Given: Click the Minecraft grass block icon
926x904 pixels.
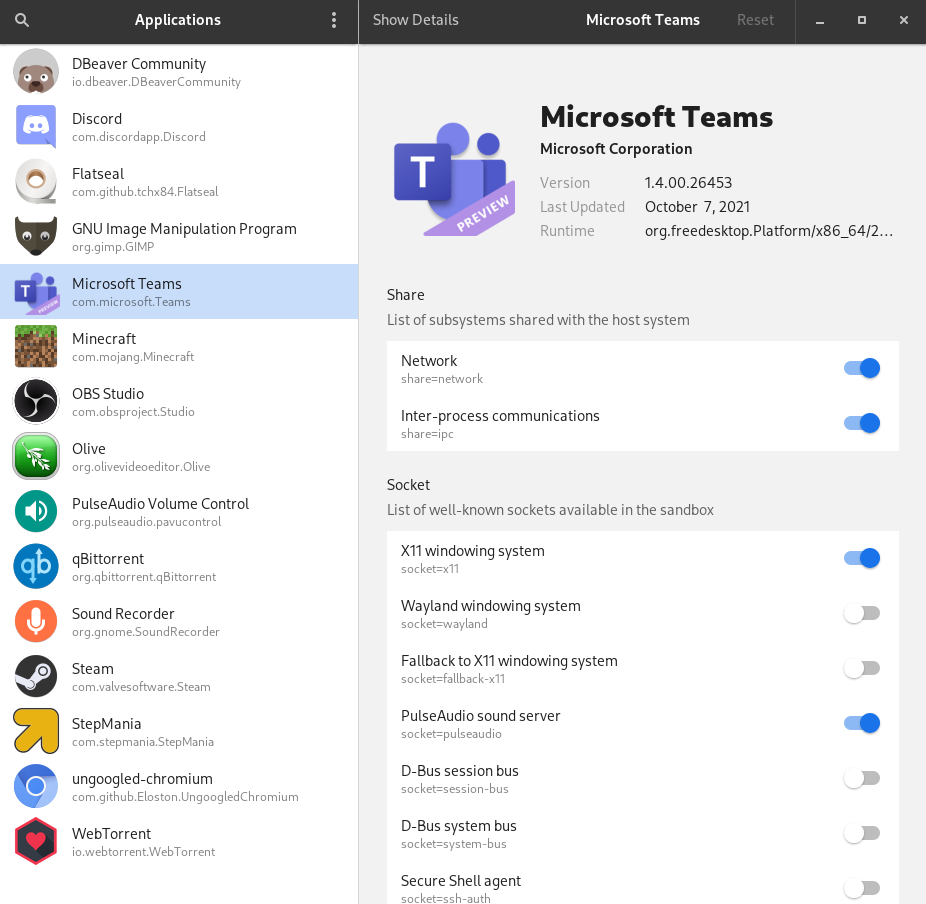Looking at the screenshot, I should click(x=36, y=346).
